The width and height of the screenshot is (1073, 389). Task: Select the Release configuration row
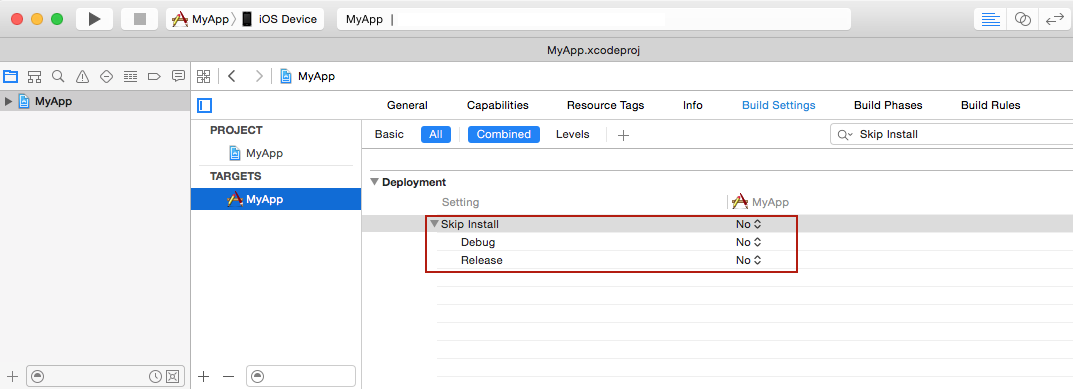(481, 260)
